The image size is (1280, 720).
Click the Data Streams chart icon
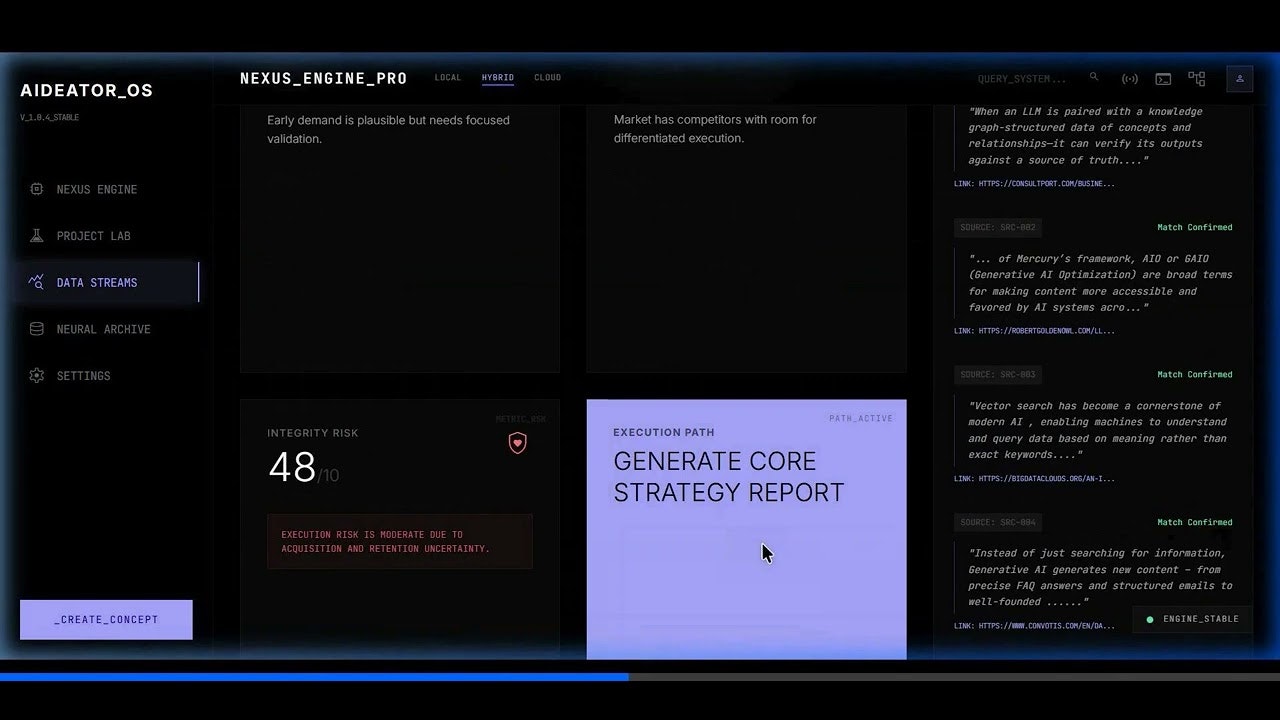37,282
